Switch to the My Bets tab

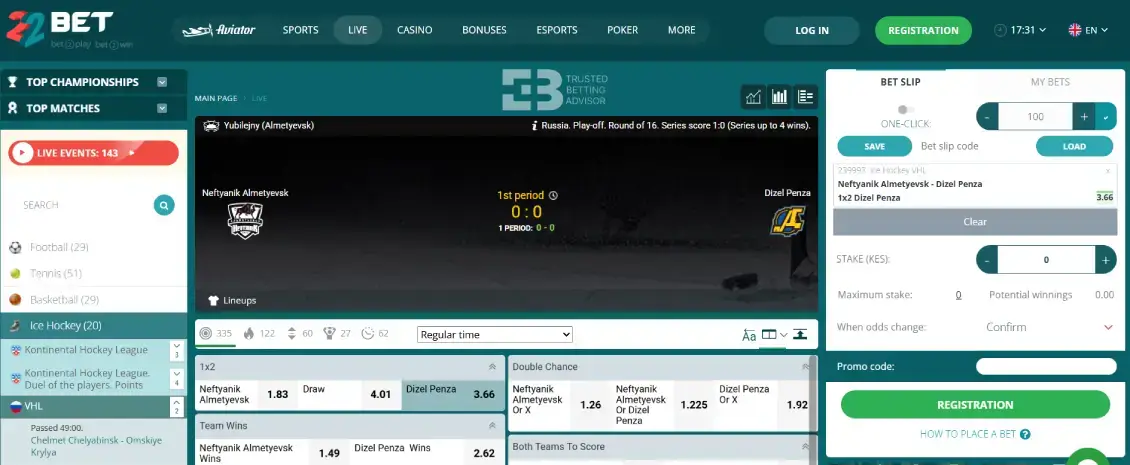(x=1049, y=82)
